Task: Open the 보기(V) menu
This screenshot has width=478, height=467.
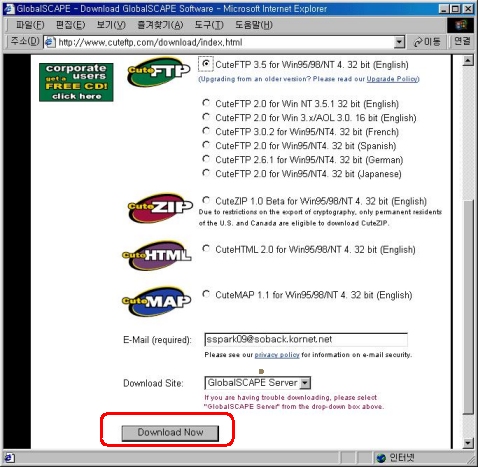Action: tap(111, 25)
